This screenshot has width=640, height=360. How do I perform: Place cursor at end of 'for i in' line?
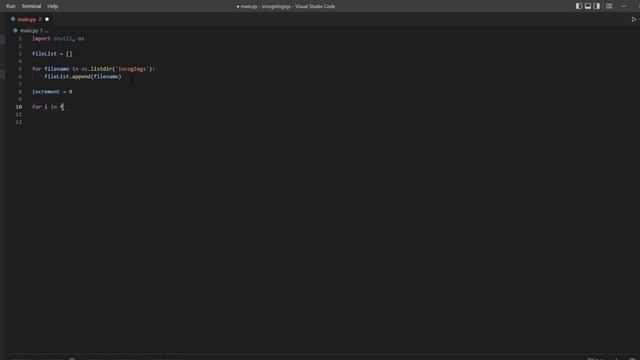click(x=64, y=107)
